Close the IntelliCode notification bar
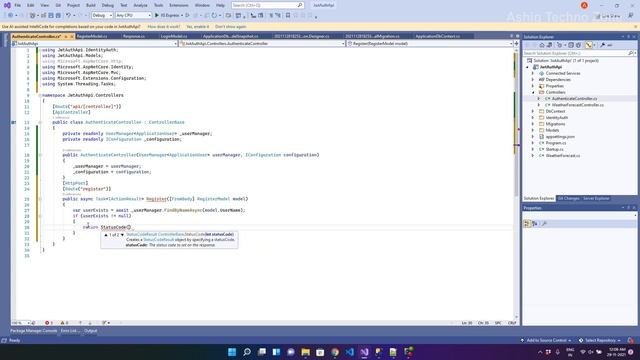Viewport: 640px width, 360px height. (x=636, y=27)
